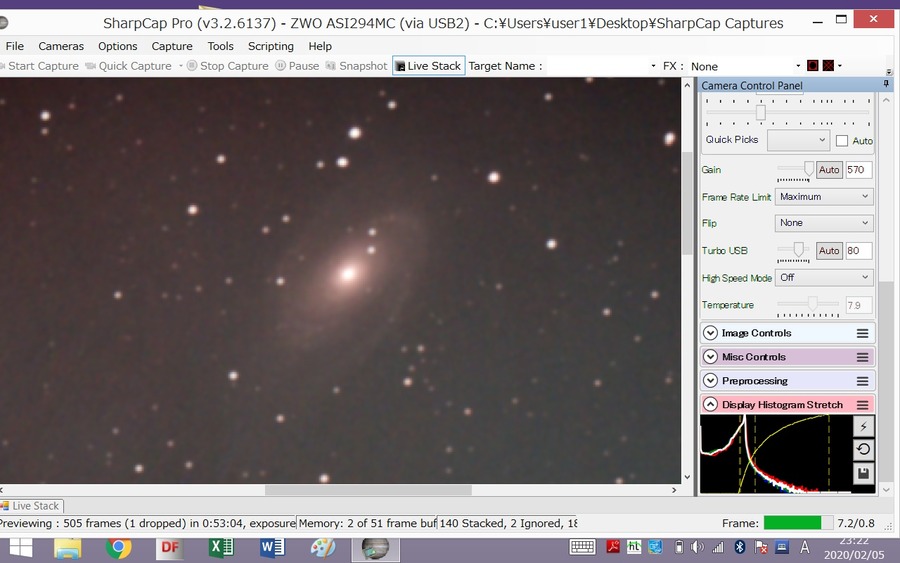
Task: Open the Flip dropdown
Action: pyautogui.click(x=824, y=223)
